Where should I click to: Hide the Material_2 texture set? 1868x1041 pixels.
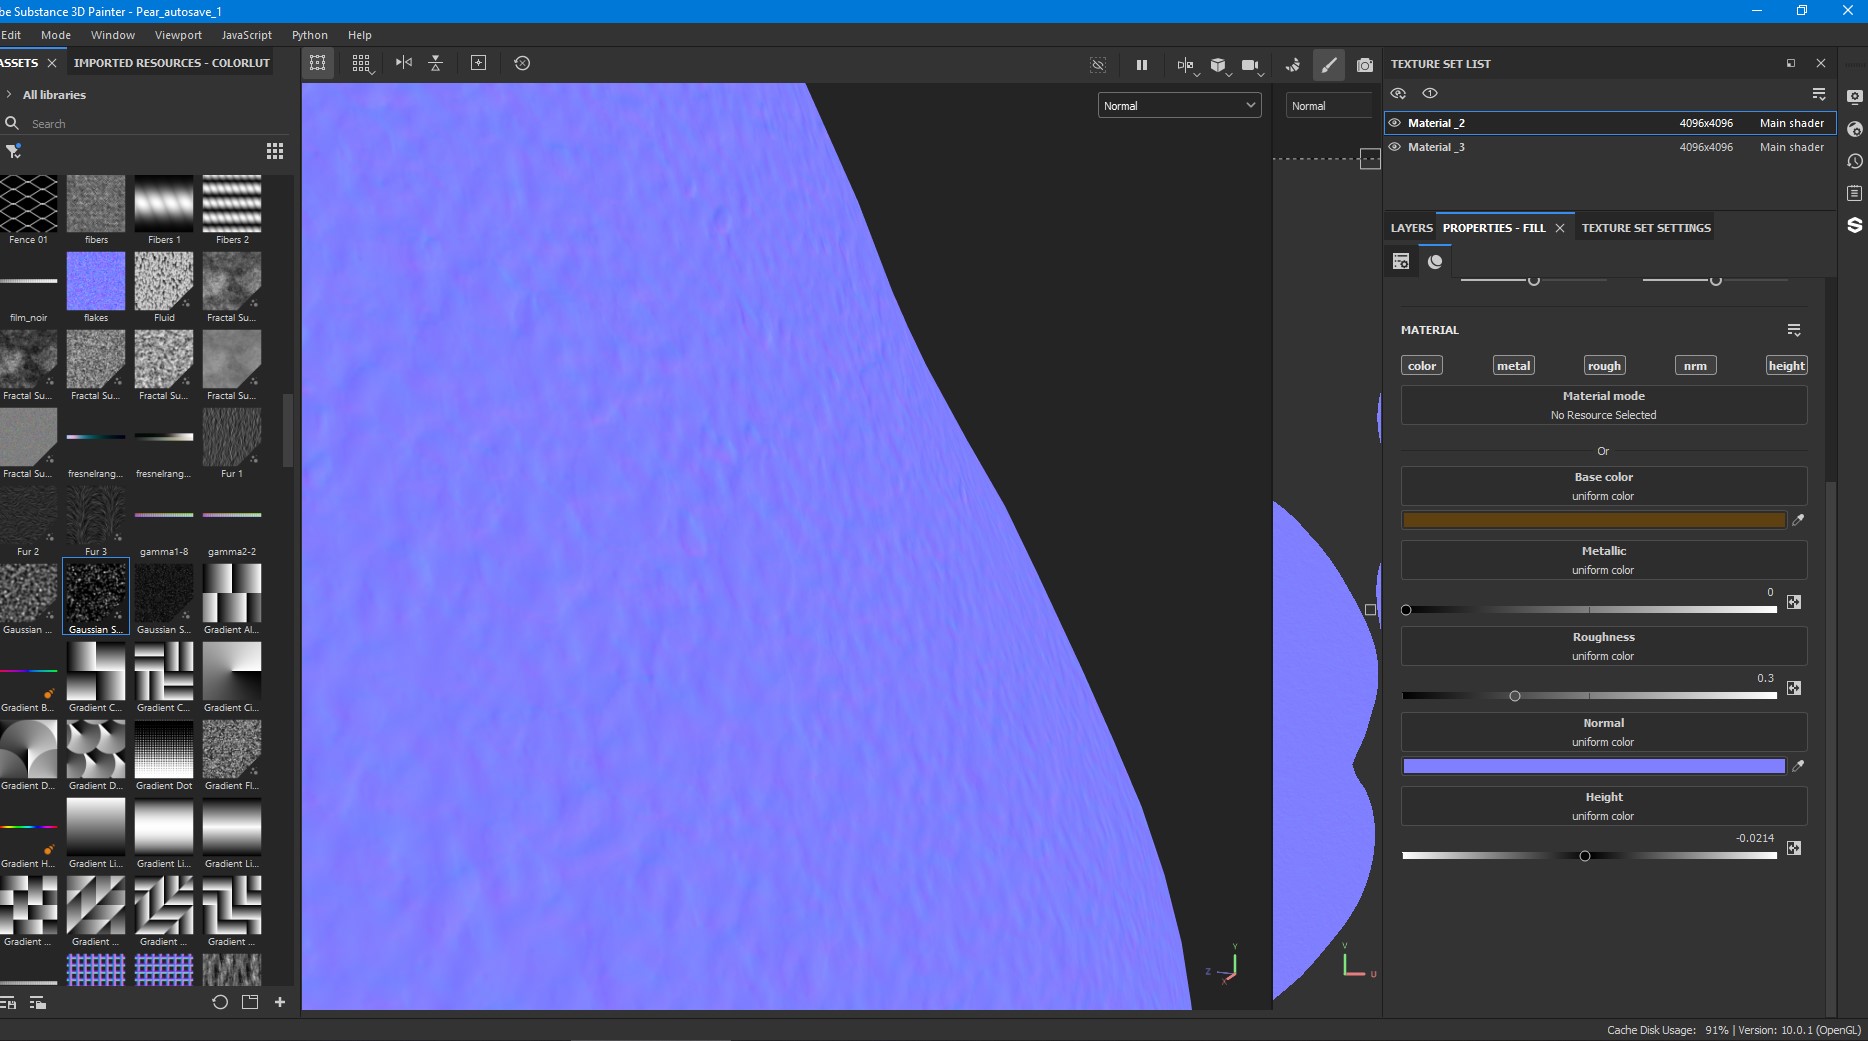[x=1395, y=123]
